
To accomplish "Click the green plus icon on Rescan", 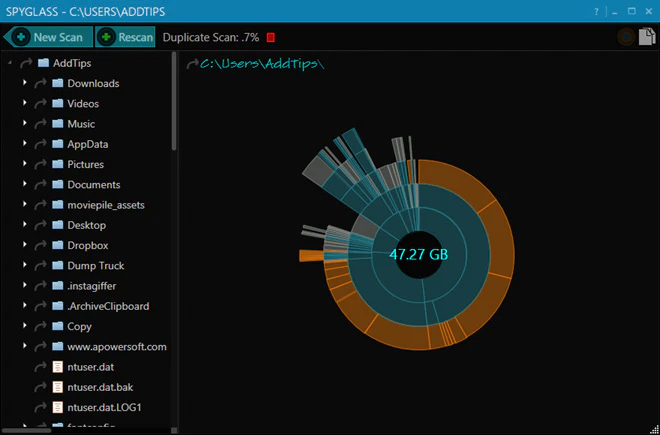I will (x=107, y=37).
